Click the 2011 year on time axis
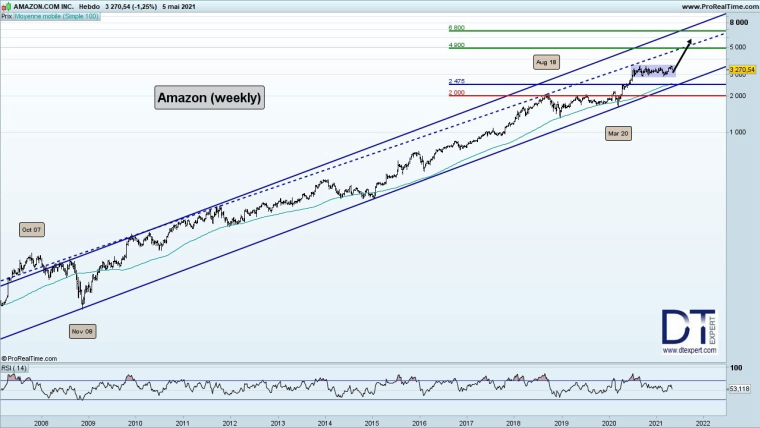The width and height of the screenshot is (760, 428). tap(183, 423)
